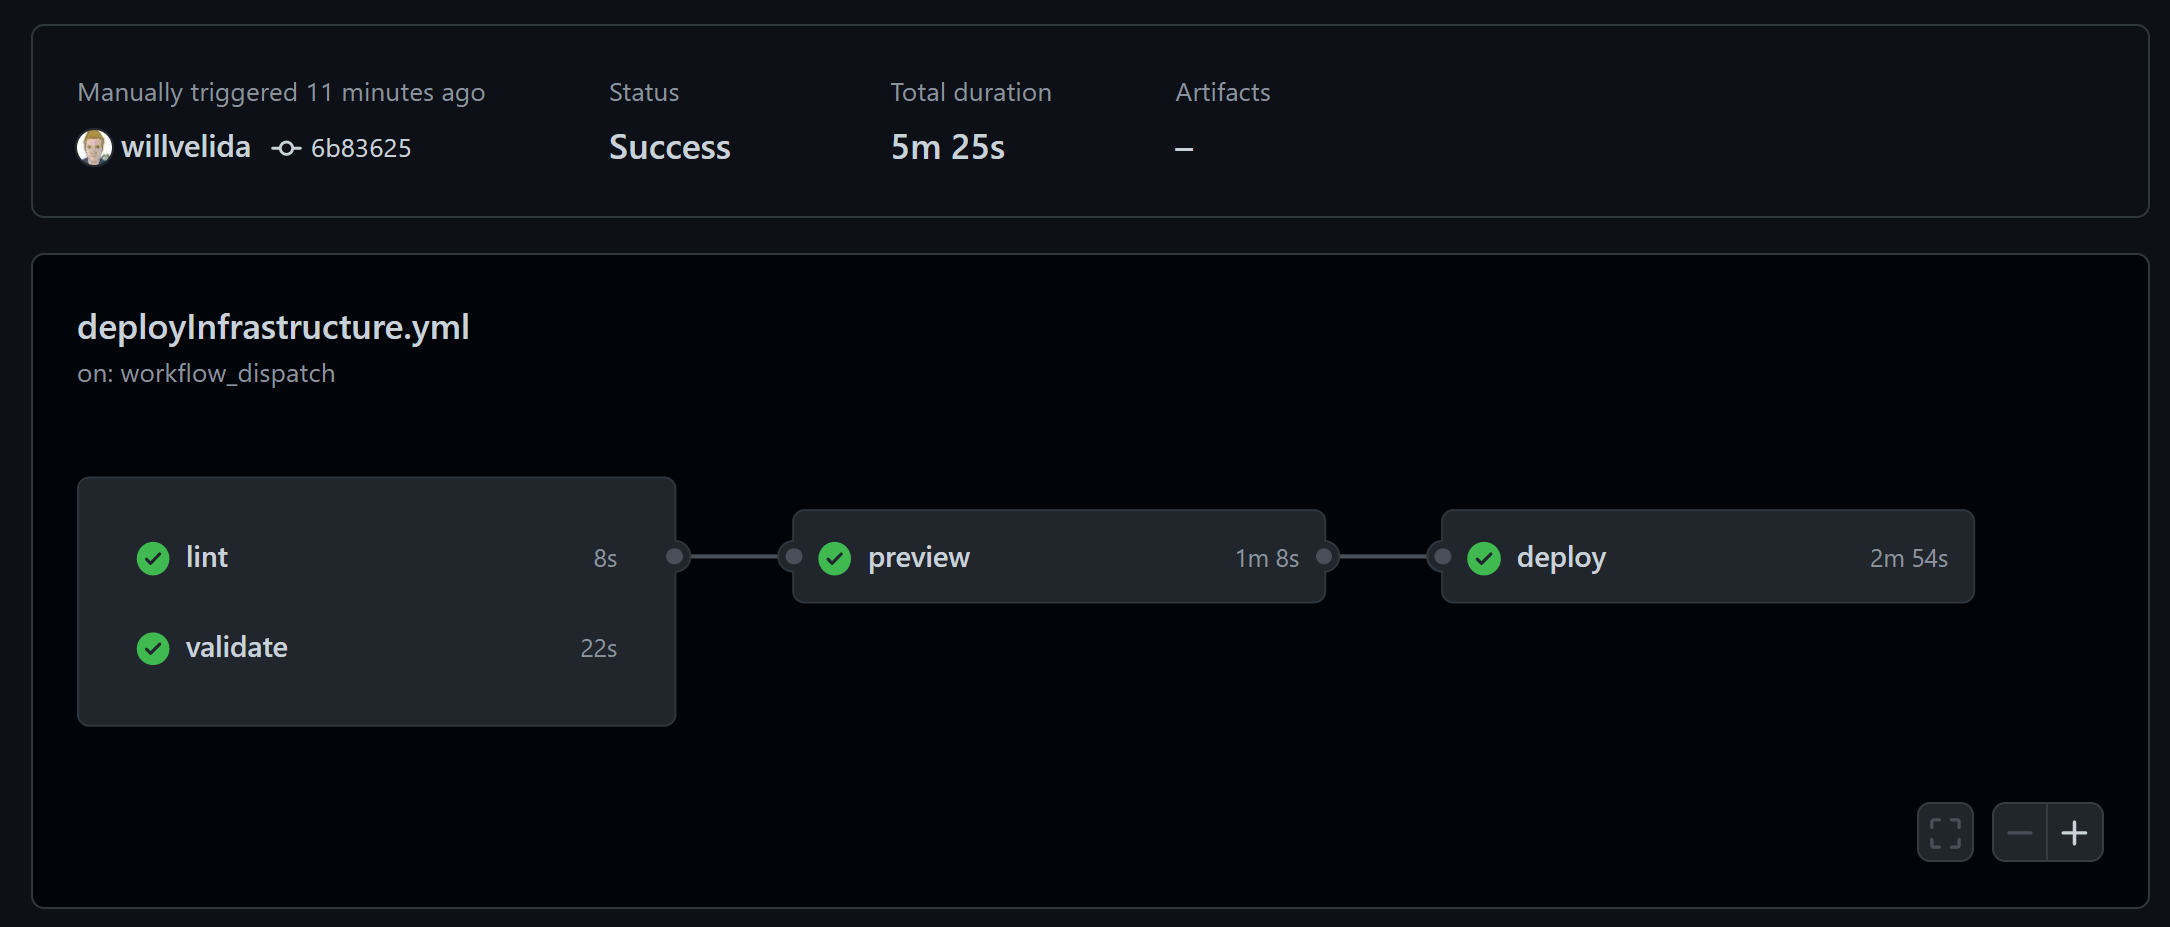This screenshot has width=2170, height=927.
Task: Click the commit icon beside 6b83625
Action: pyautogui.click(x=286, y=148)
